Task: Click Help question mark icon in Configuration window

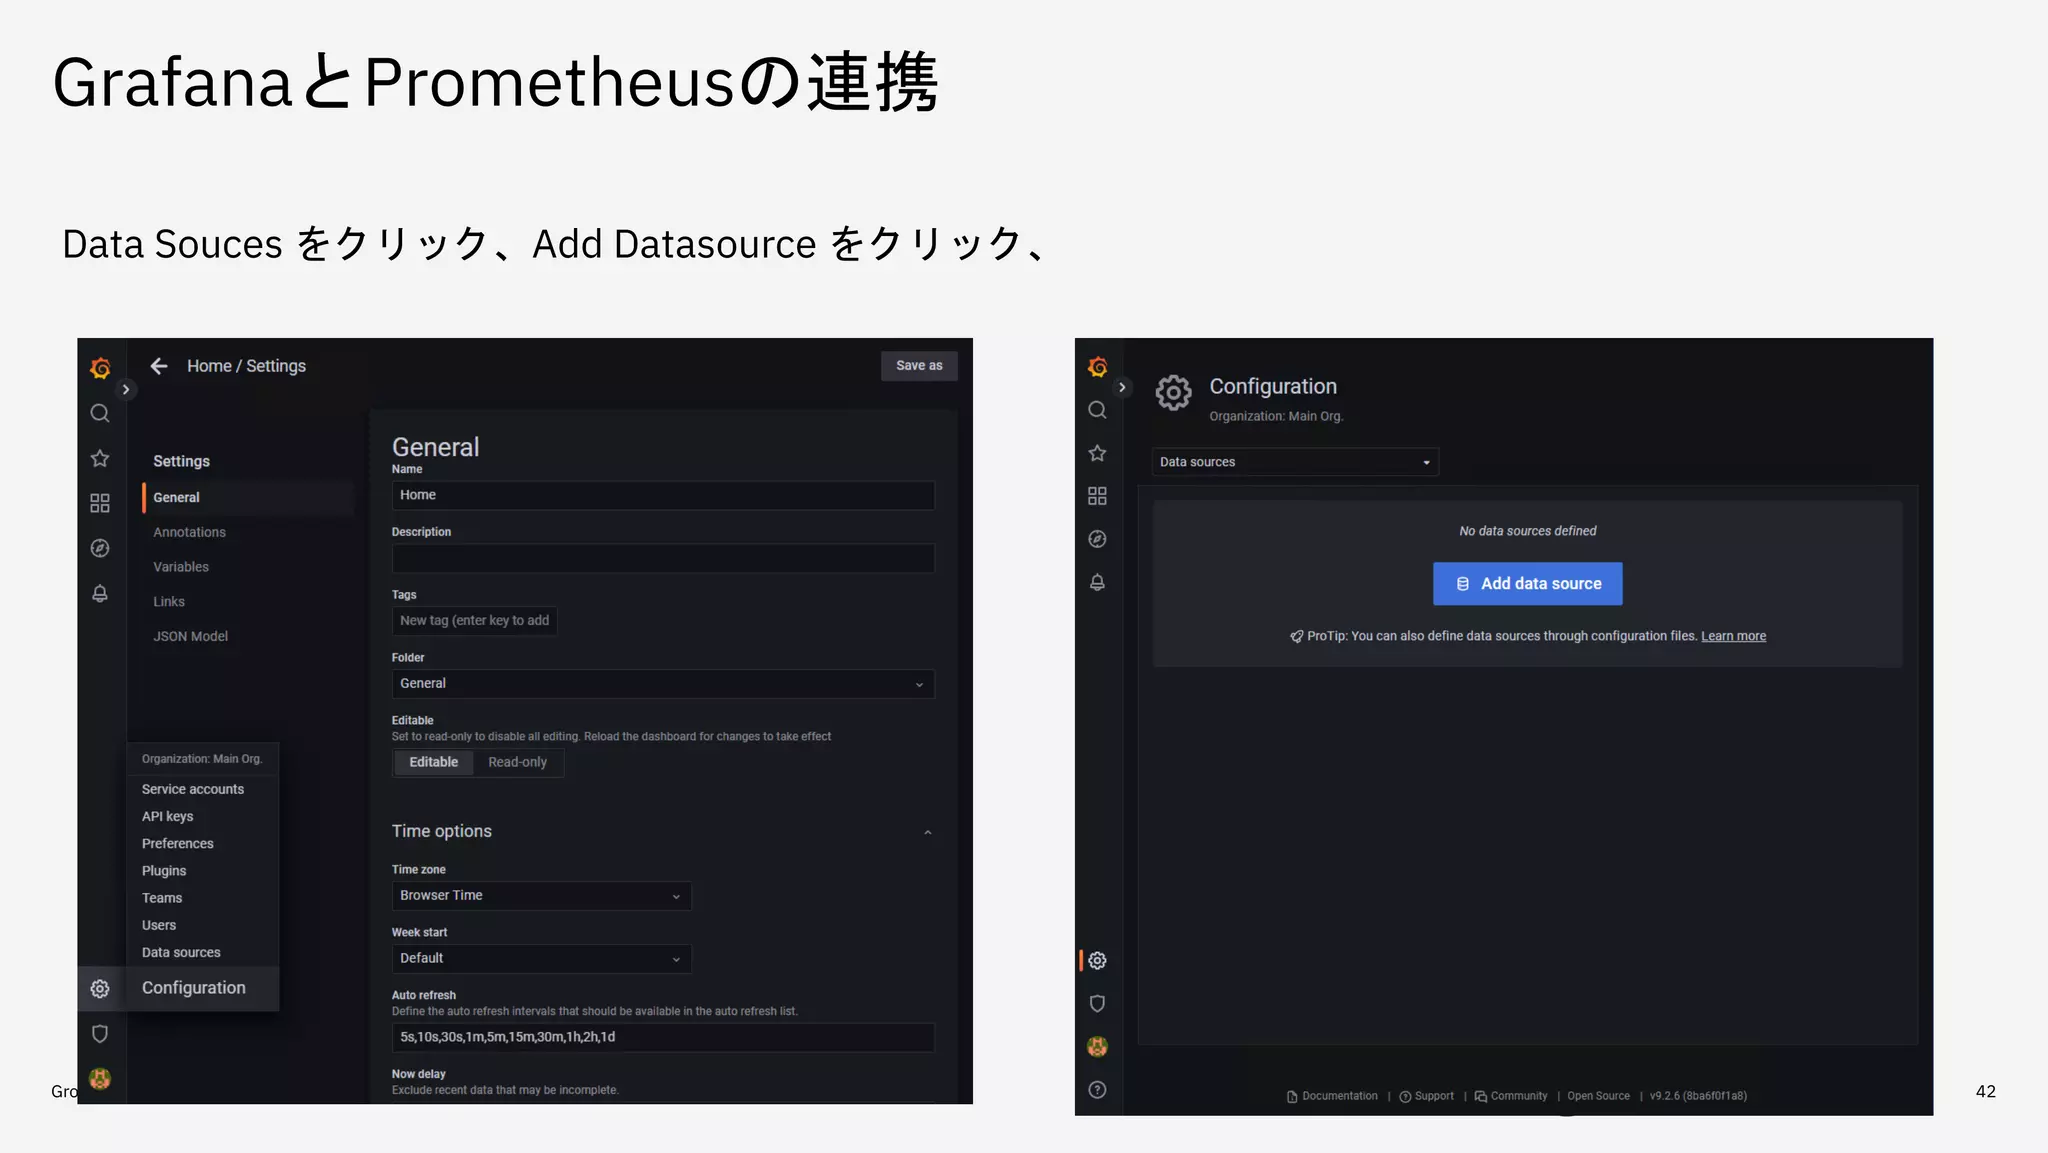Action: (1097, 1090)
